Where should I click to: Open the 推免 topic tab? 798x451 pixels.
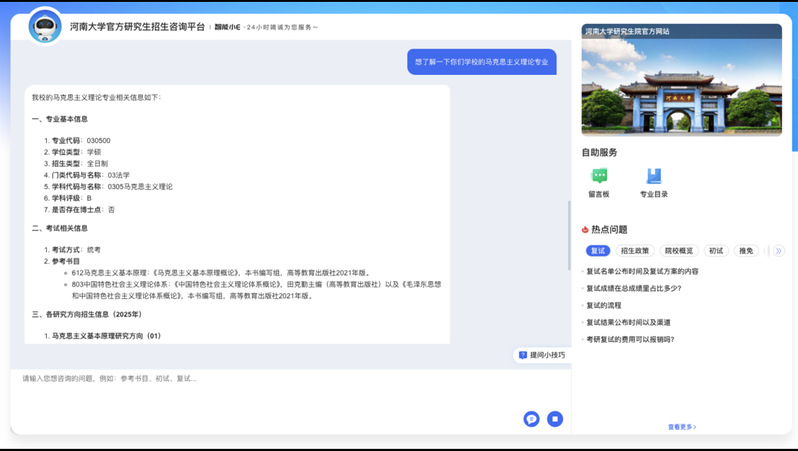(746, 251)
